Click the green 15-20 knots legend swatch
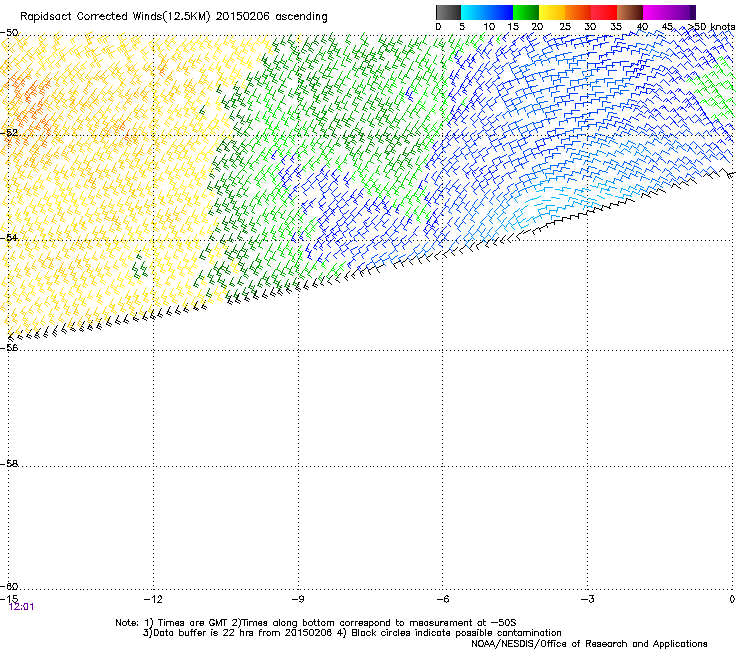 tap(526, 12)
